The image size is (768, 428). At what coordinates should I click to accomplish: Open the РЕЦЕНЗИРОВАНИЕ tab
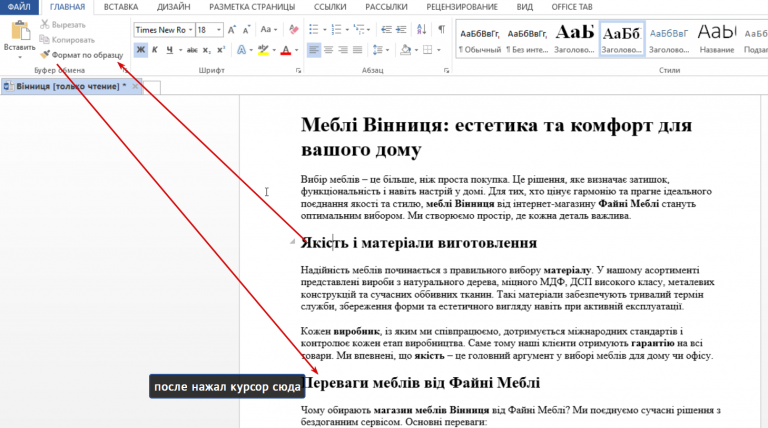tap(461, 7)
